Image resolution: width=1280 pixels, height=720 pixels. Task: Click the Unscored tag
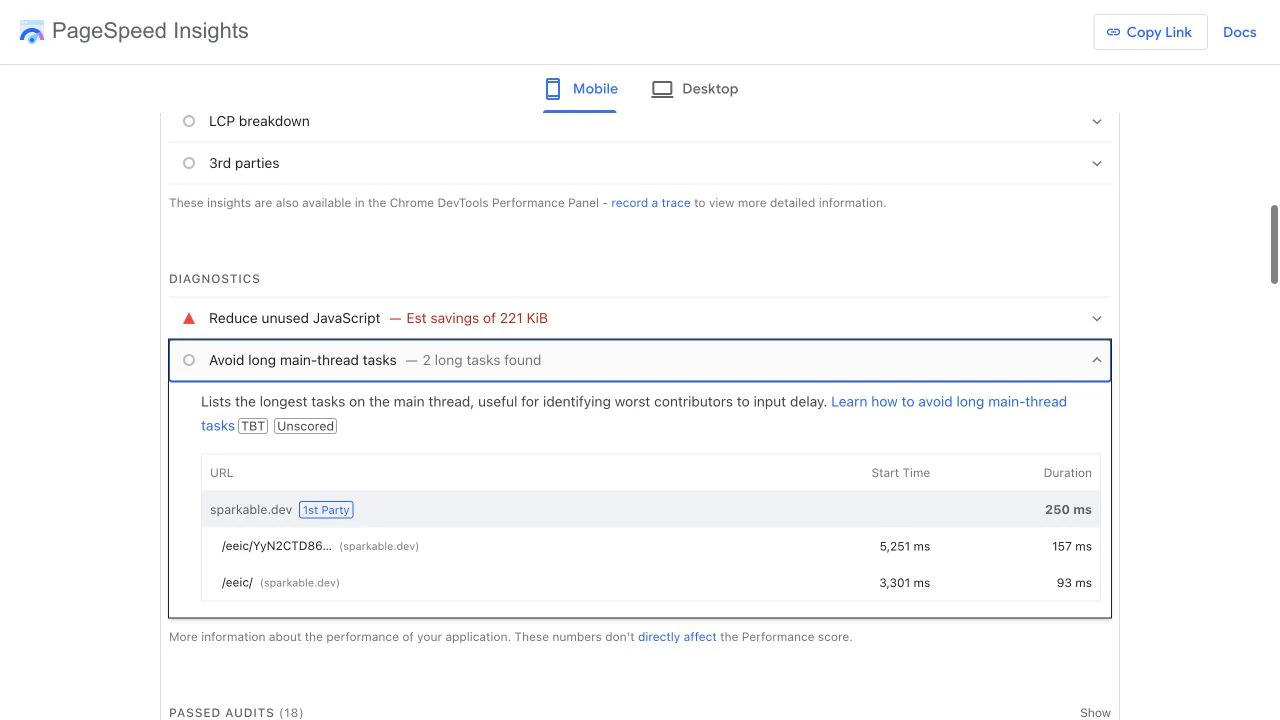pyautogui.click(x=305, y=426)
